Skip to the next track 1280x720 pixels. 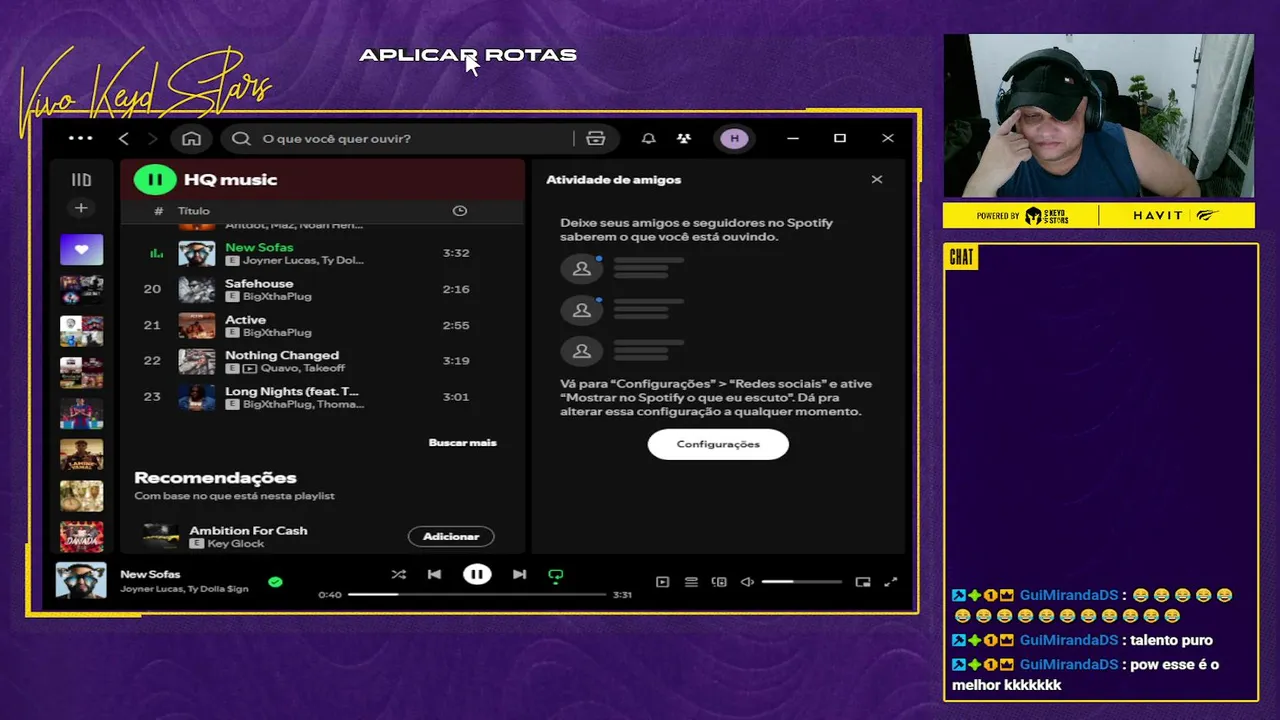tap(519, 574)
